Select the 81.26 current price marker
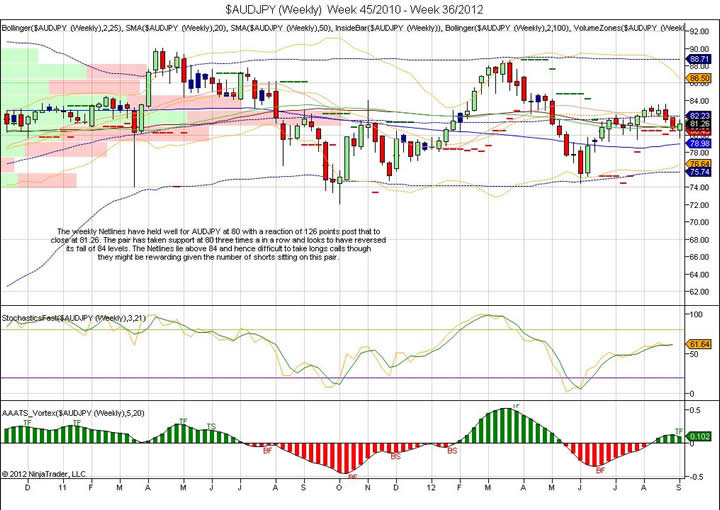The height and width of the screenshot is (510, 720). (x=699, y=124)
